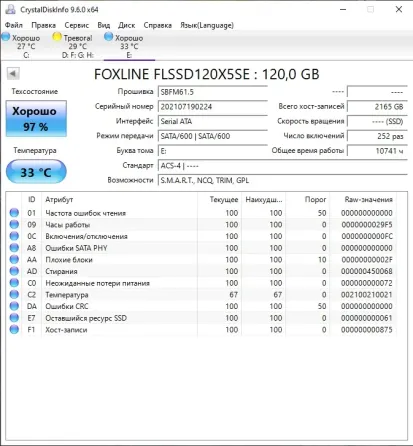Click the ID column header
The width and height of the screenshot is (413, 446).
[x=32, y=200]
